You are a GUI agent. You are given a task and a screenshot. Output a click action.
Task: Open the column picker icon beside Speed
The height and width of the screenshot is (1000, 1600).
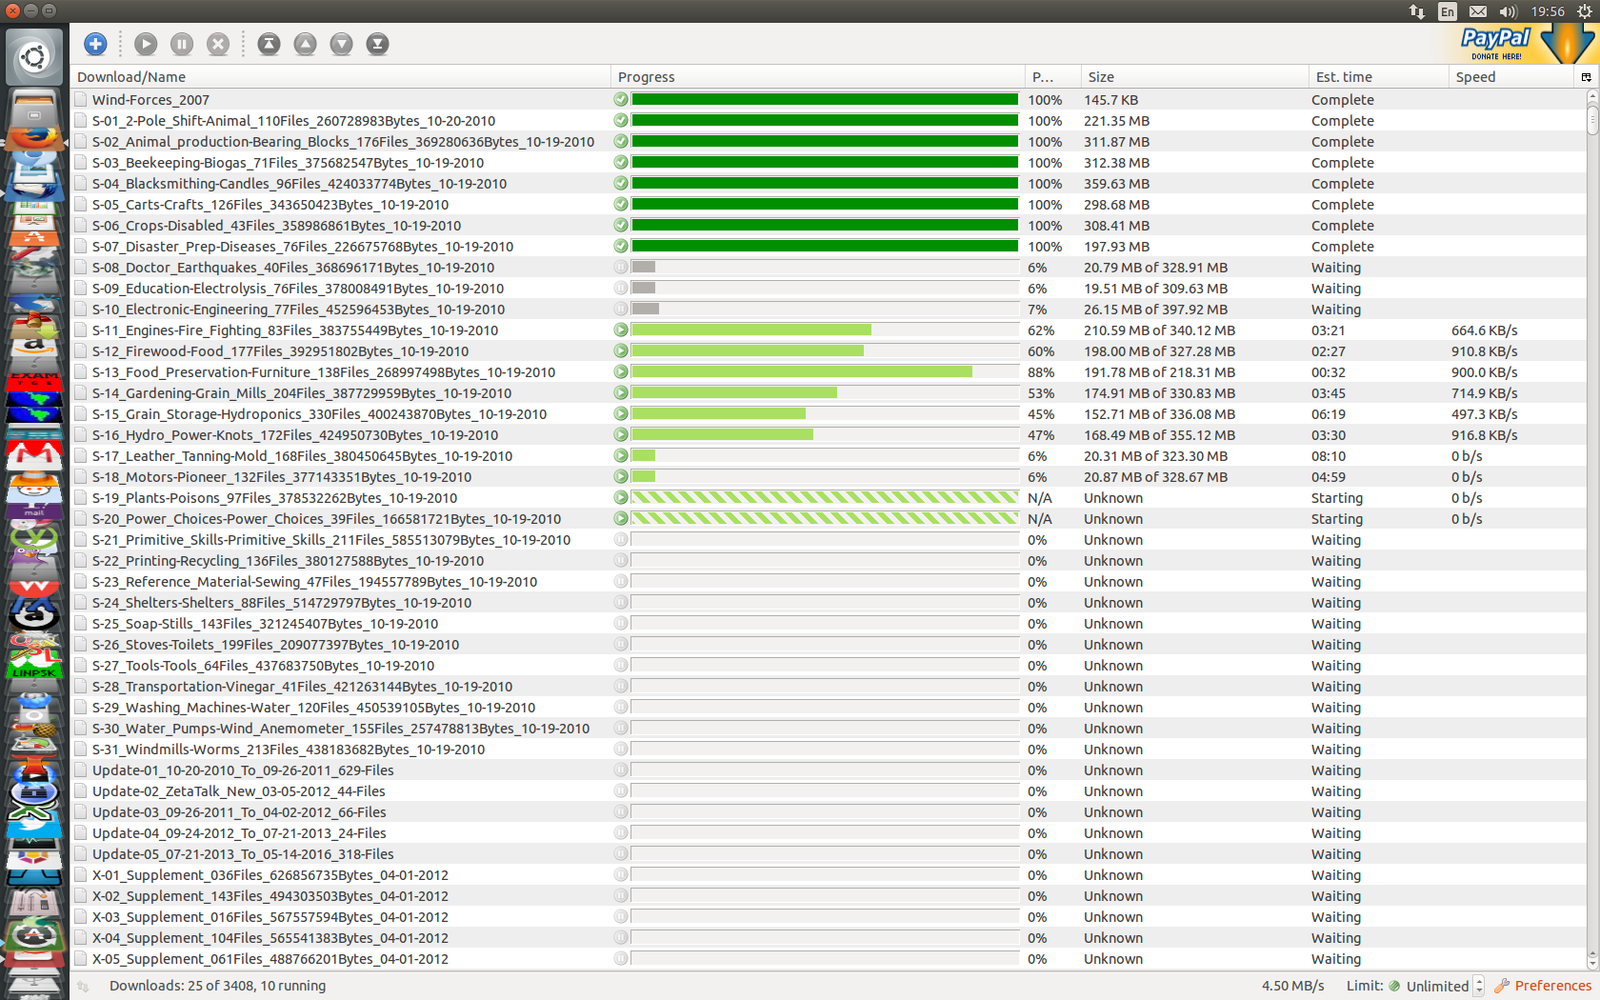point(1585,77)
